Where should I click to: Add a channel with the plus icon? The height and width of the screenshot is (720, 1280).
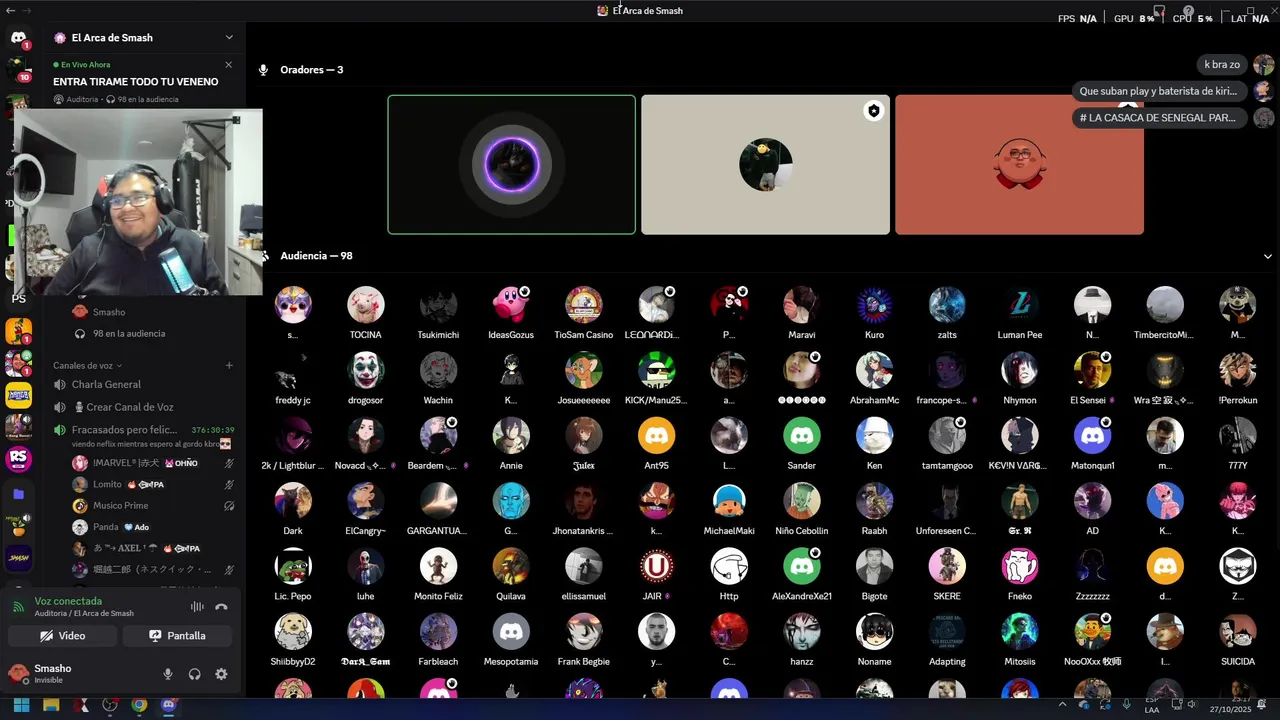pyautogui.click(x=229, y=366)
